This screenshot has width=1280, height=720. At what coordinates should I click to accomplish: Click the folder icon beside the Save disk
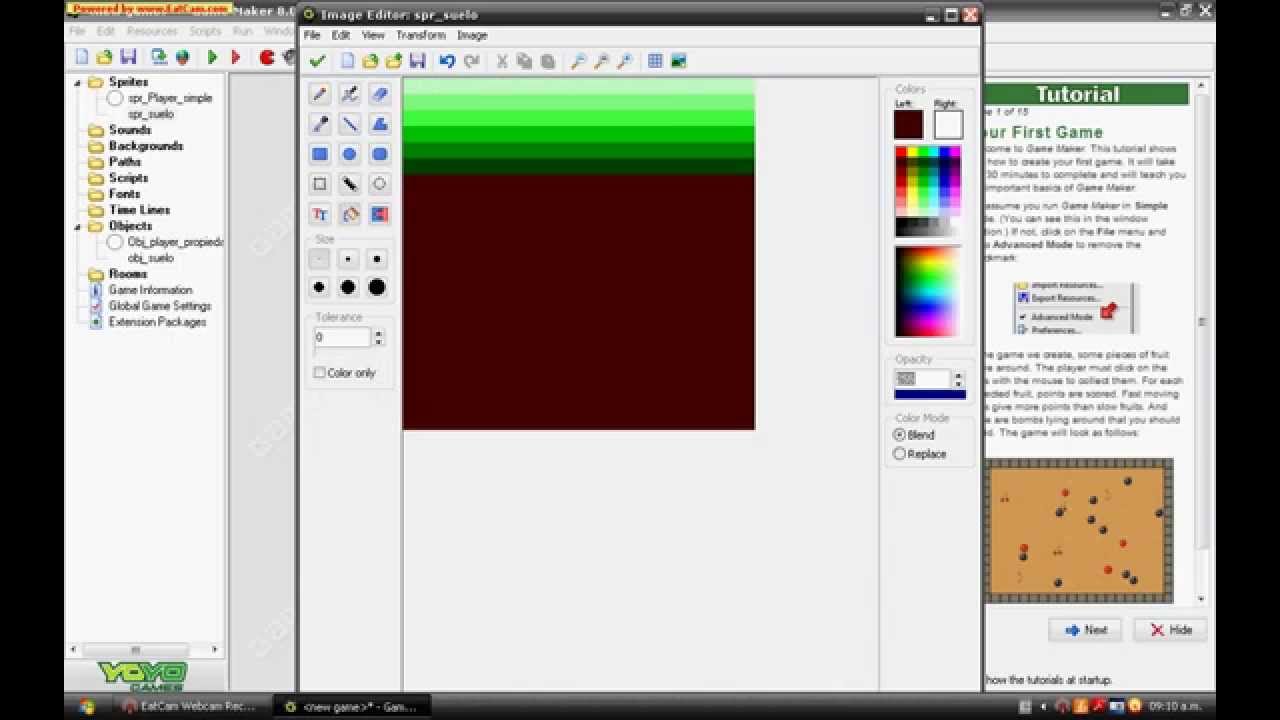point(394,61)
